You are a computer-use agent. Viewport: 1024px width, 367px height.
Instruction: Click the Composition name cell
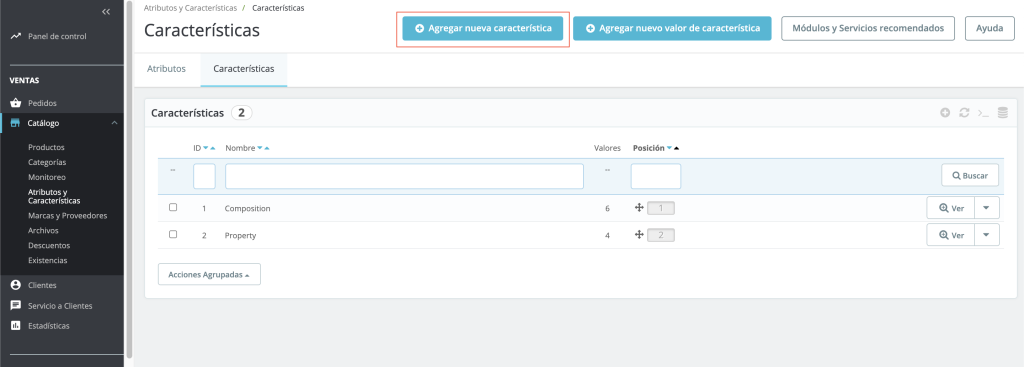(248, 208)
